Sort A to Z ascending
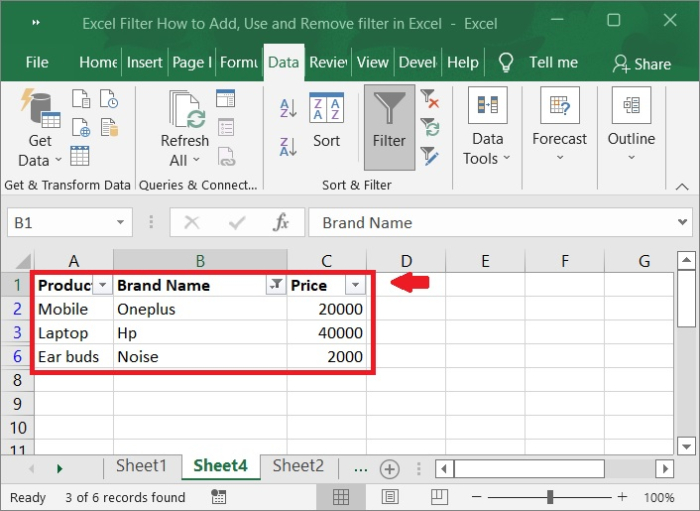700x511 pixels. point(288,108)
